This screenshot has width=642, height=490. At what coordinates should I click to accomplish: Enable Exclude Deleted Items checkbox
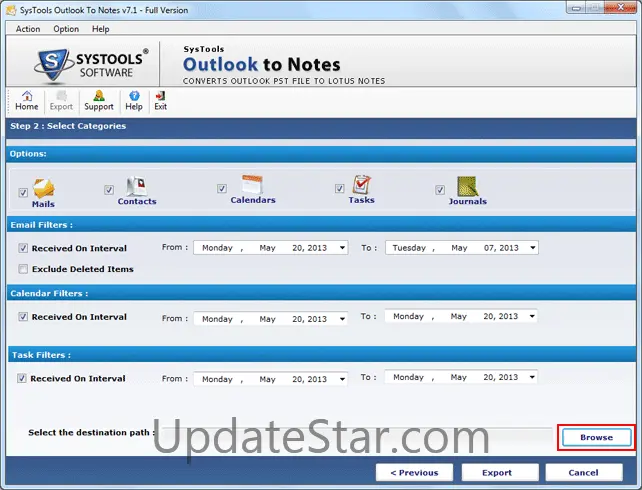tap(23, 269)
